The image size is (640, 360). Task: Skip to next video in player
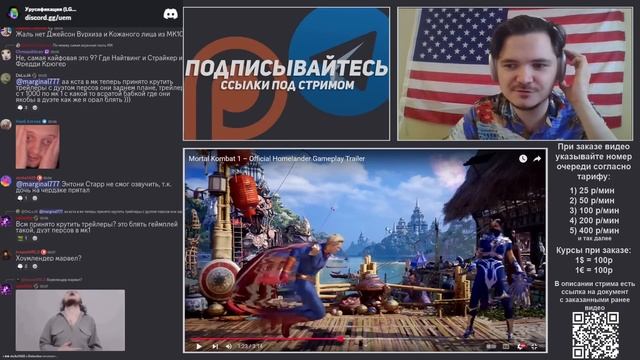click(215, 346)
